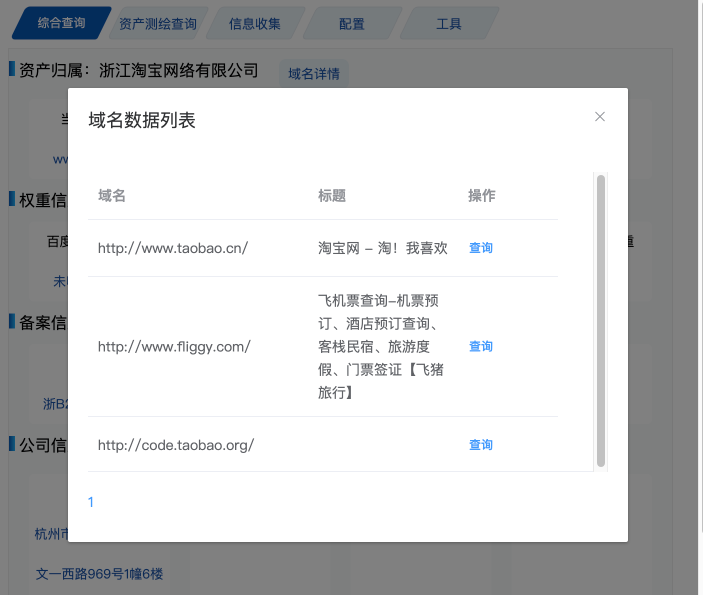The image size is (703, 595).
Task: Click 查询 for code.taobao.org row
Action: coord(481,445)
